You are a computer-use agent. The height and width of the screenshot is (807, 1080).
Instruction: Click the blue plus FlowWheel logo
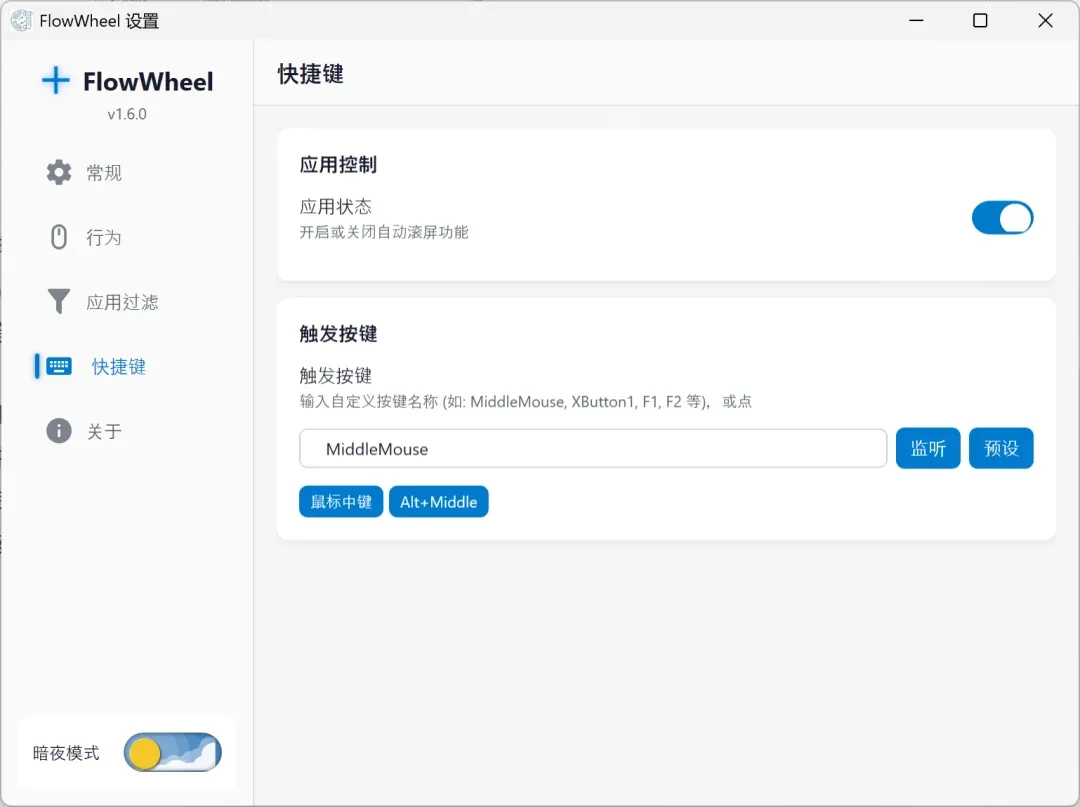56,81
